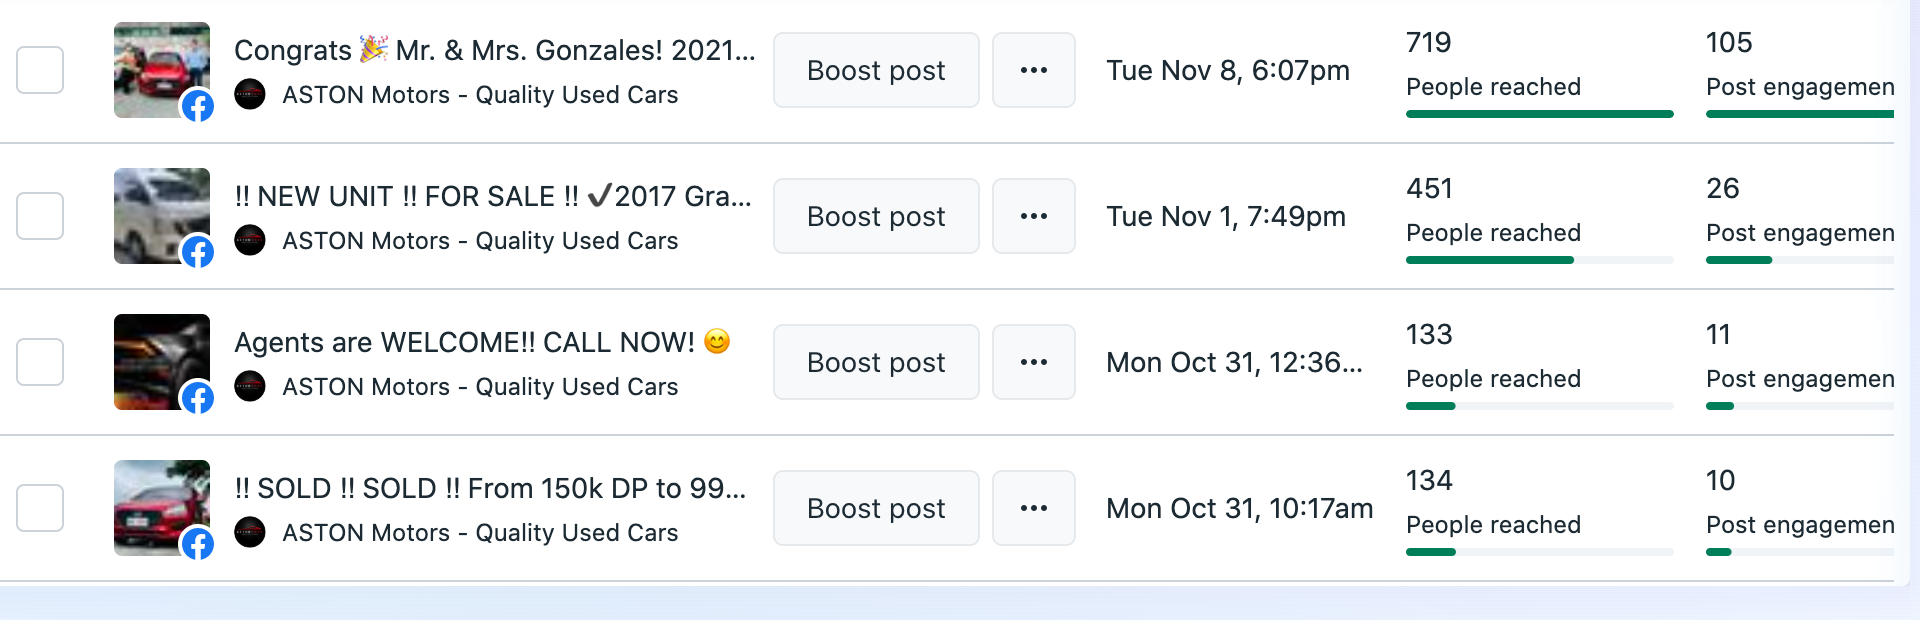Tick checkbox for the NEW UNIT FOR SALE post
The image size is (1920, 620).
click(40, 216)
